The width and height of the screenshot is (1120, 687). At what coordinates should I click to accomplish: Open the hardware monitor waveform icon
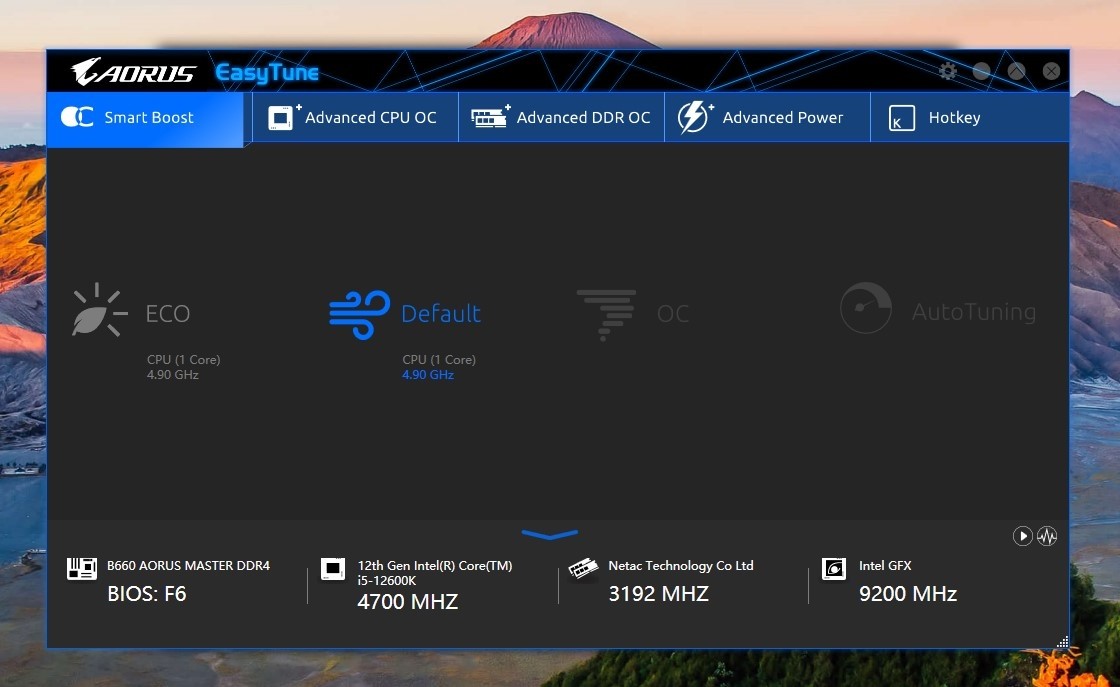coord(1047,536)
